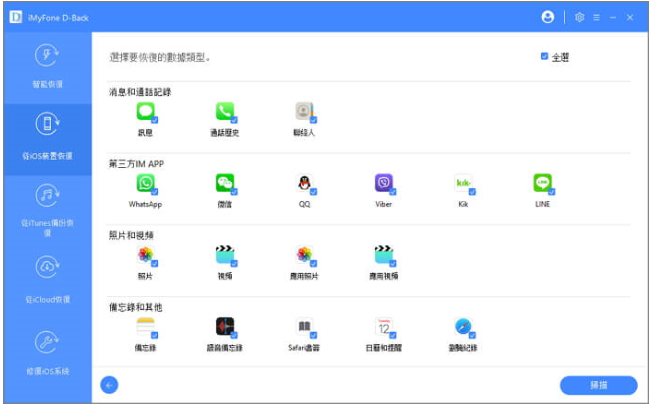Viewport: 651px width, 409px height.
Task: Go back with the round arrow button
Action: coord(109,385)
